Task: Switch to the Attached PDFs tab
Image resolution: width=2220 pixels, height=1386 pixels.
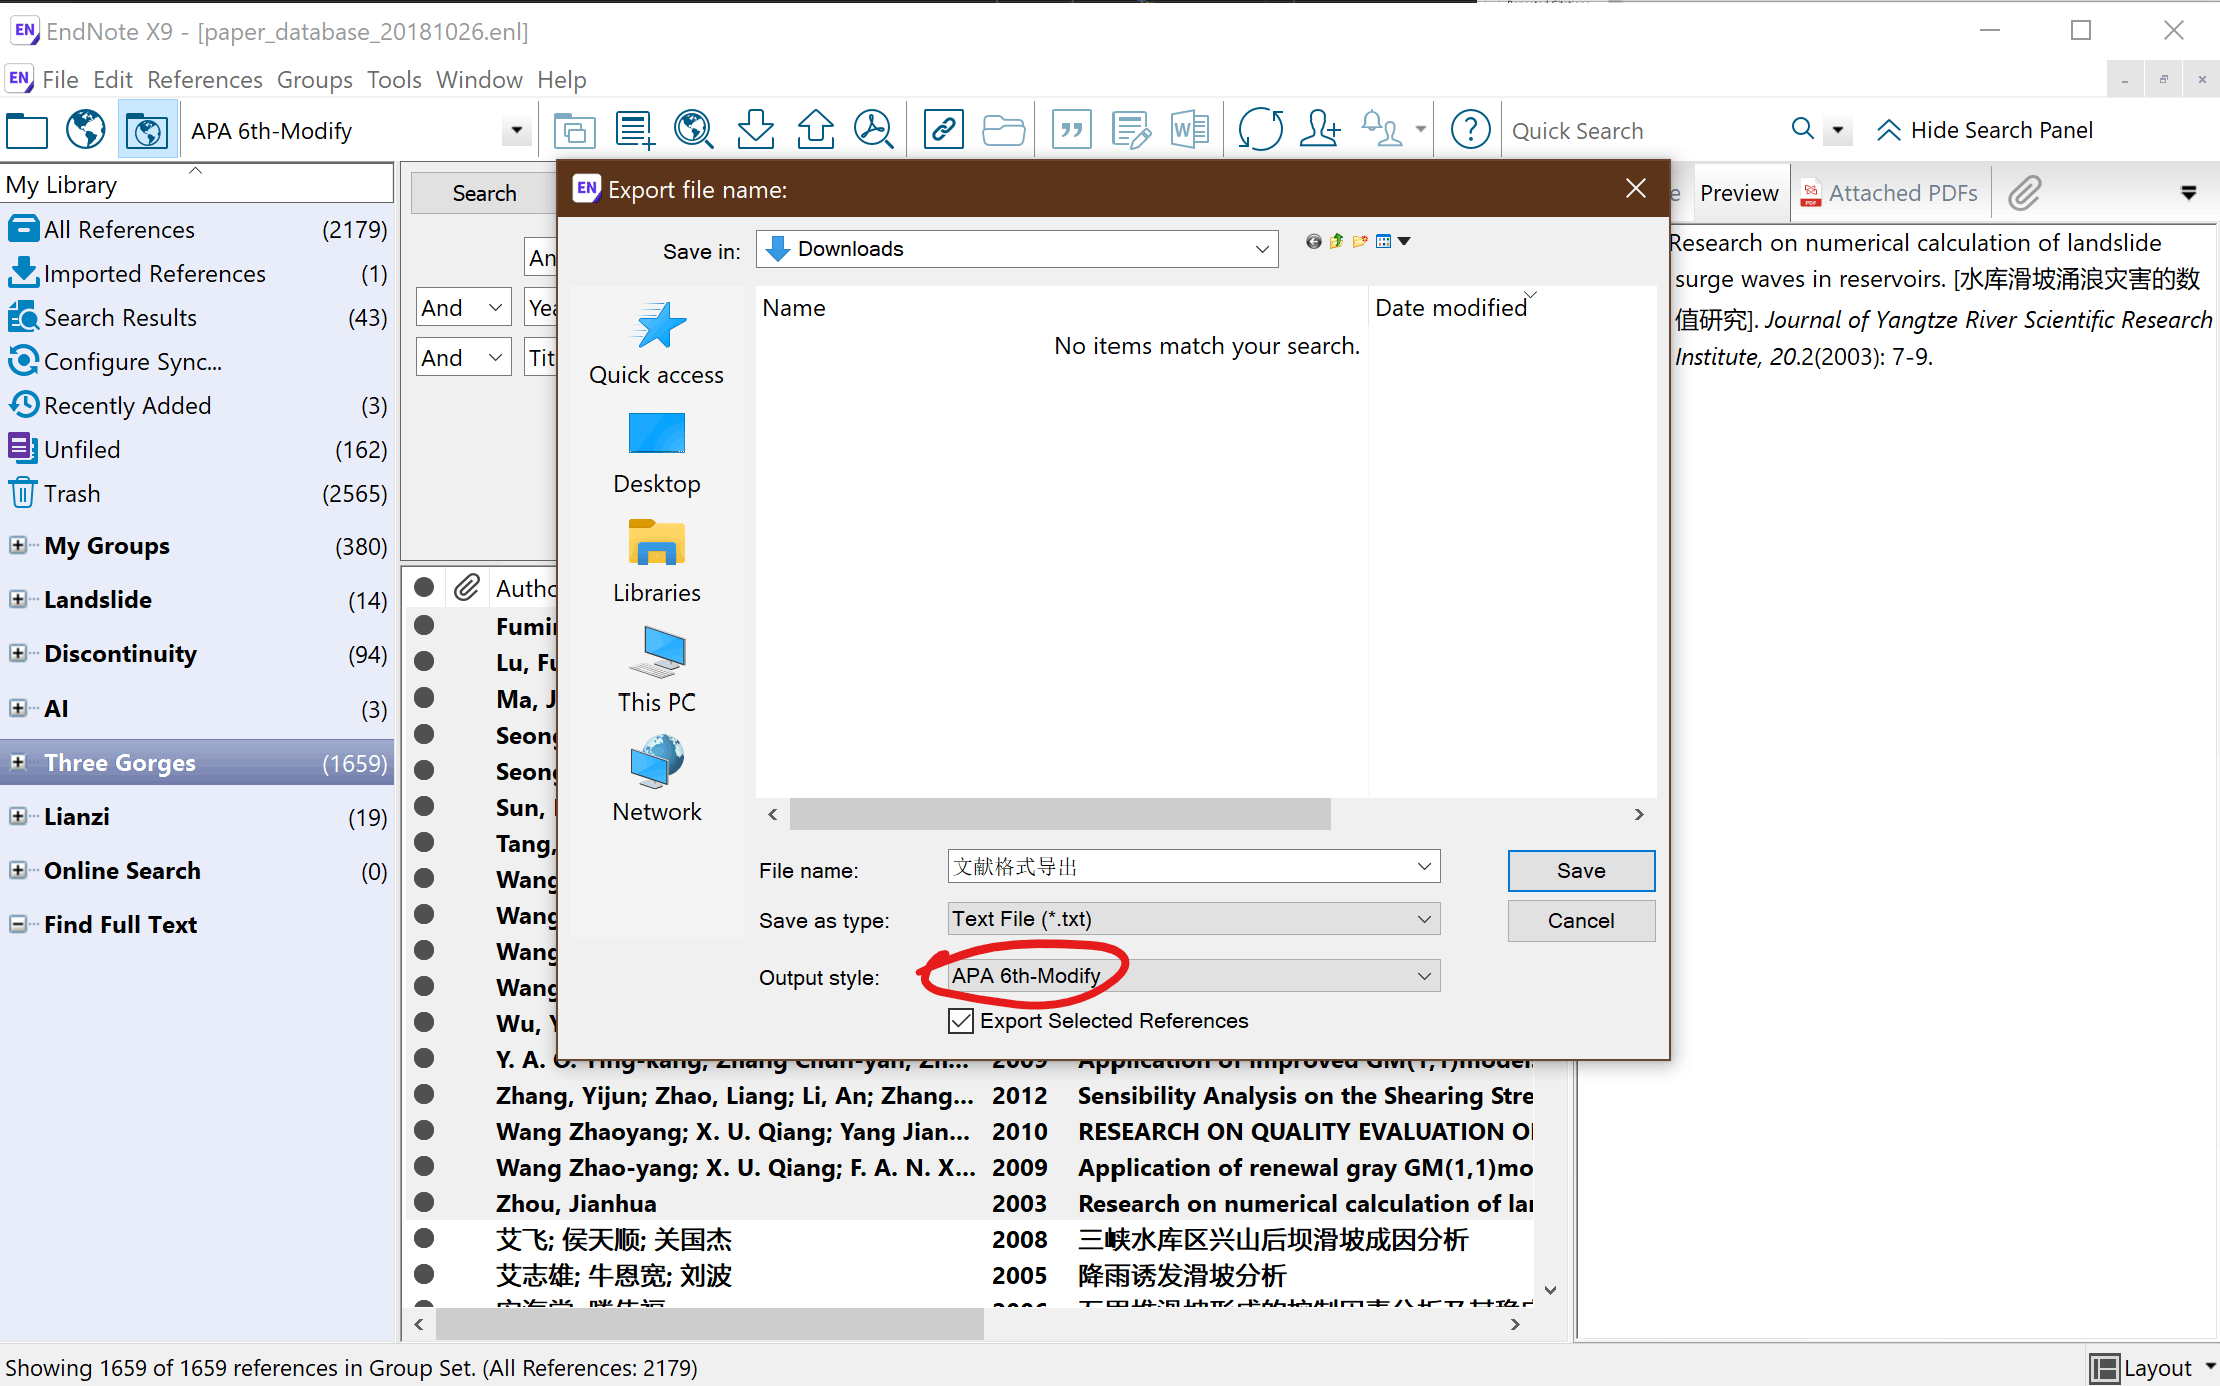Action: [x=1889, y=193]
